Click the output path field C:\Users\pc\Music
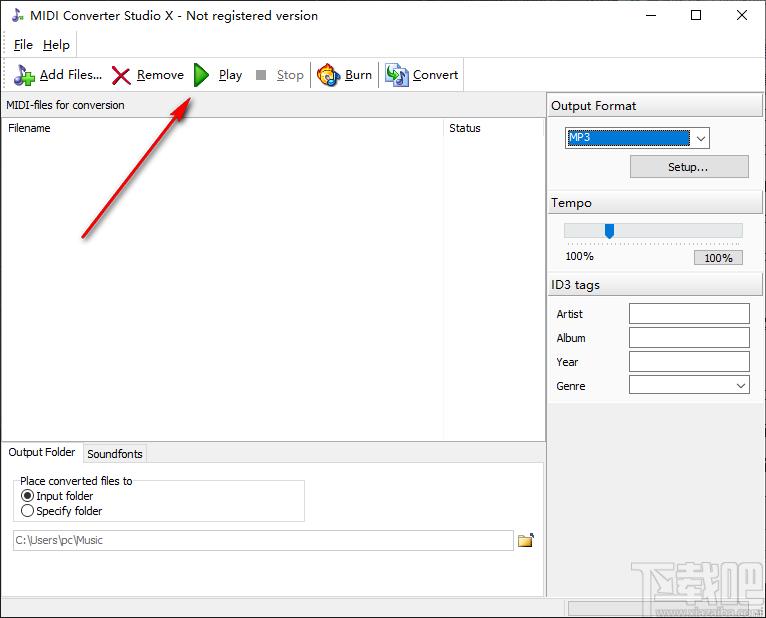The height and width of the screenshot is (618, 766). [263, 540]
